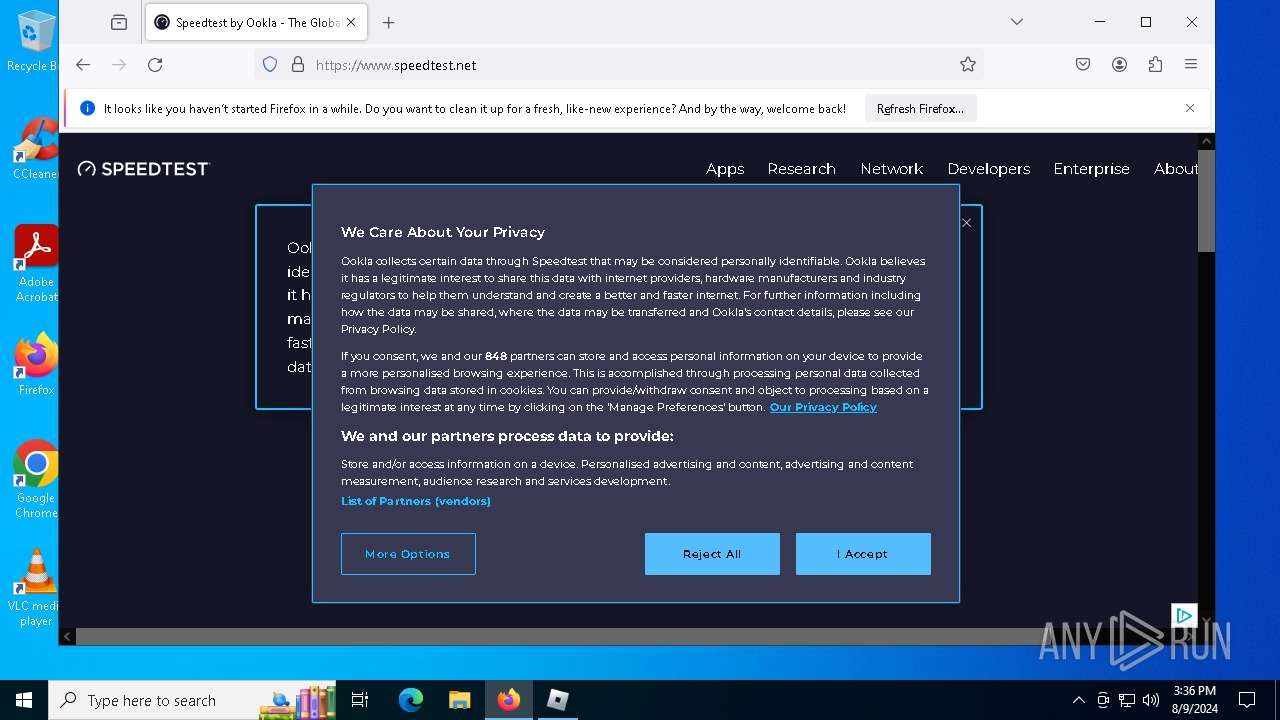1280x720 pixels.
Task: Click the AdChoices icon
Action: click(x=1184, y=615)
